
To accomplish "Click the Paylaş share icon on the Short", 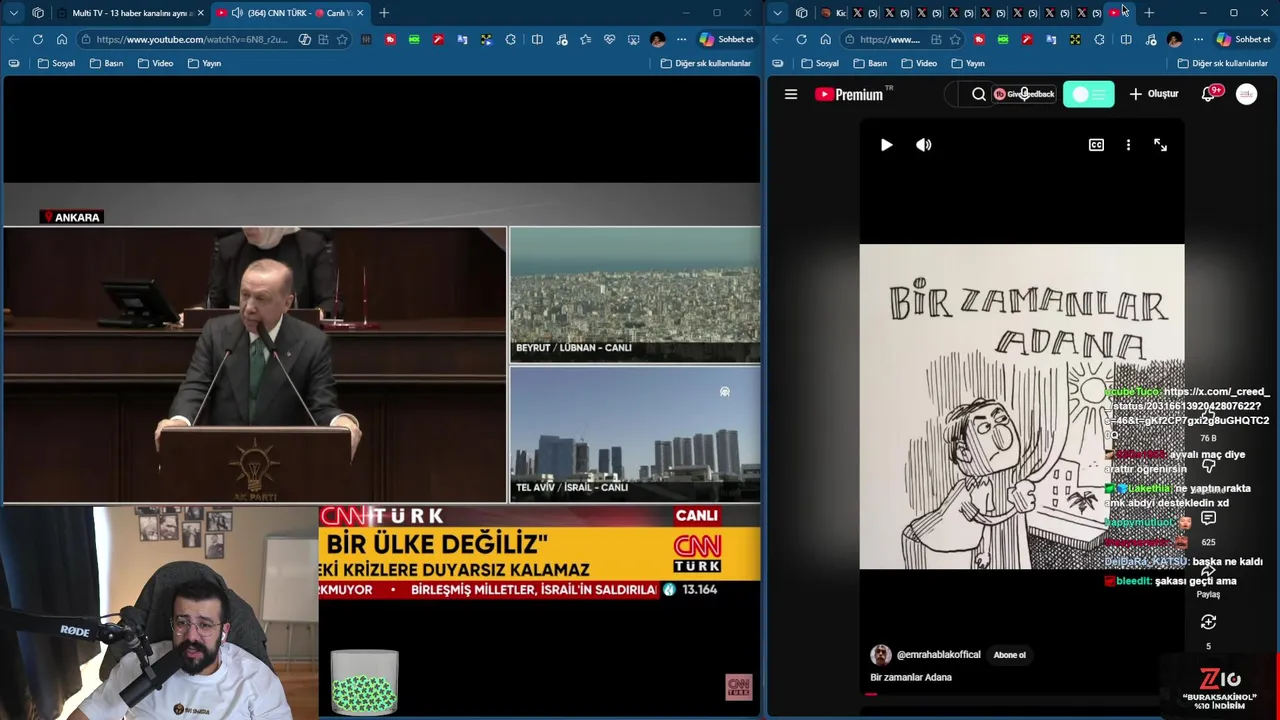I will [x=1208, y=571].
